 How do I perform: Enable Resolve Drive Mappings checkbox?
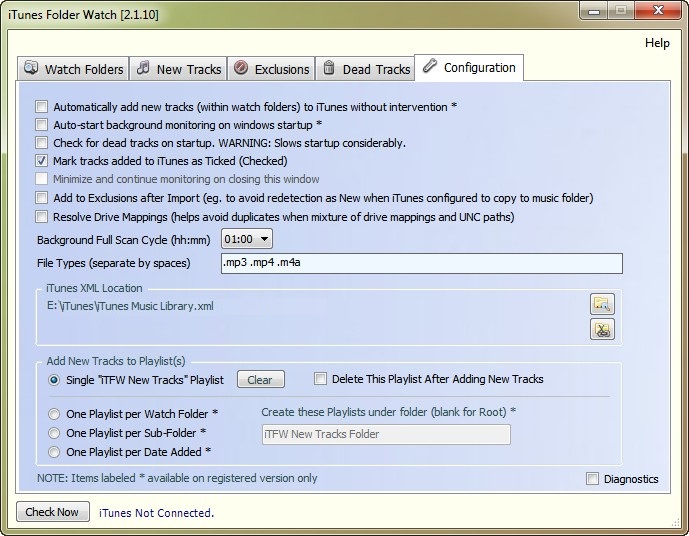tap(42, 216)
